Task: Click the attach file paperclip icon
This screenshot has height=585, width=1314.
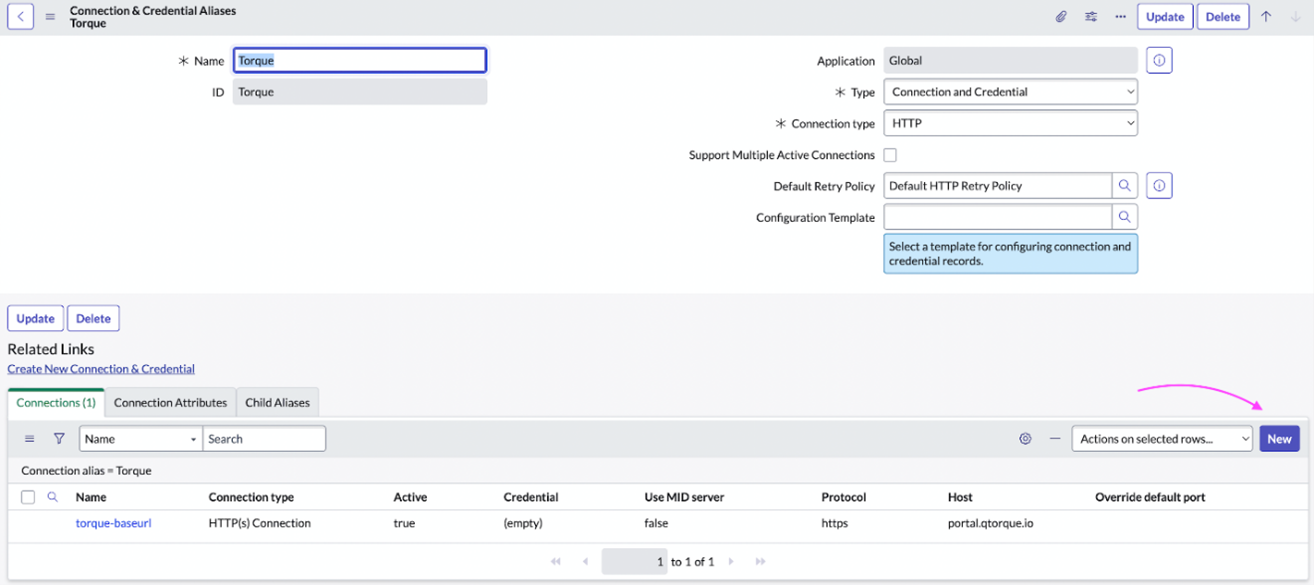Action: pos(1061,16)
